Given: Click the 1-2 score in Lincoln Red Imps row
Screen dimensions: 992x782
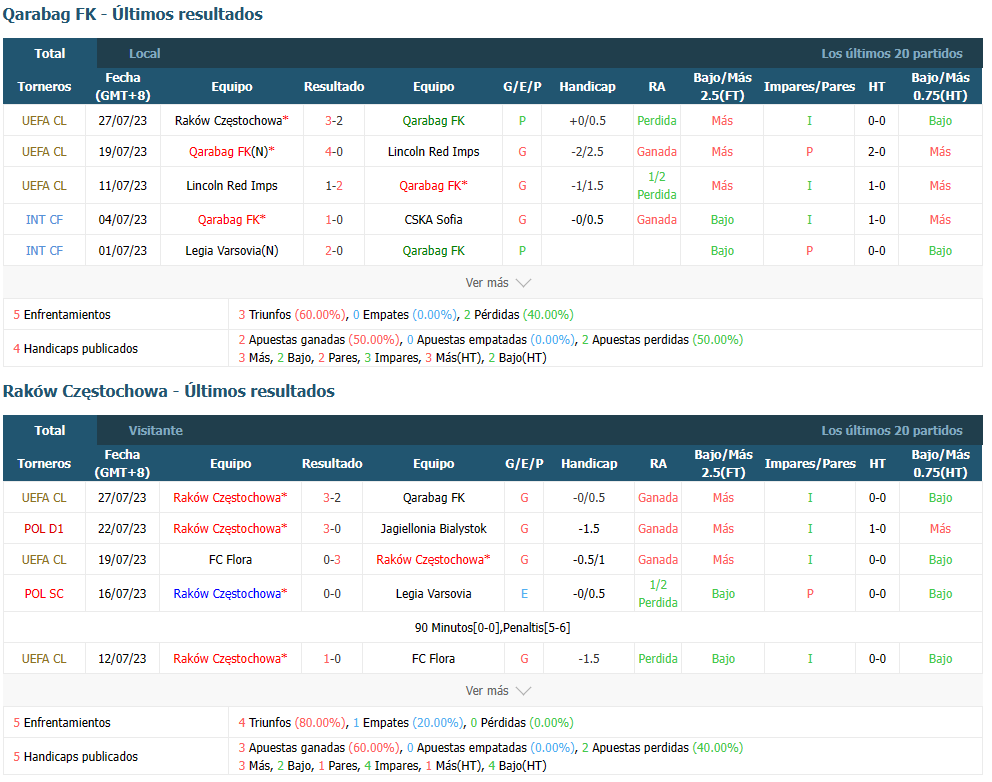Looking at the screenshot, I should tap(334, 186).
